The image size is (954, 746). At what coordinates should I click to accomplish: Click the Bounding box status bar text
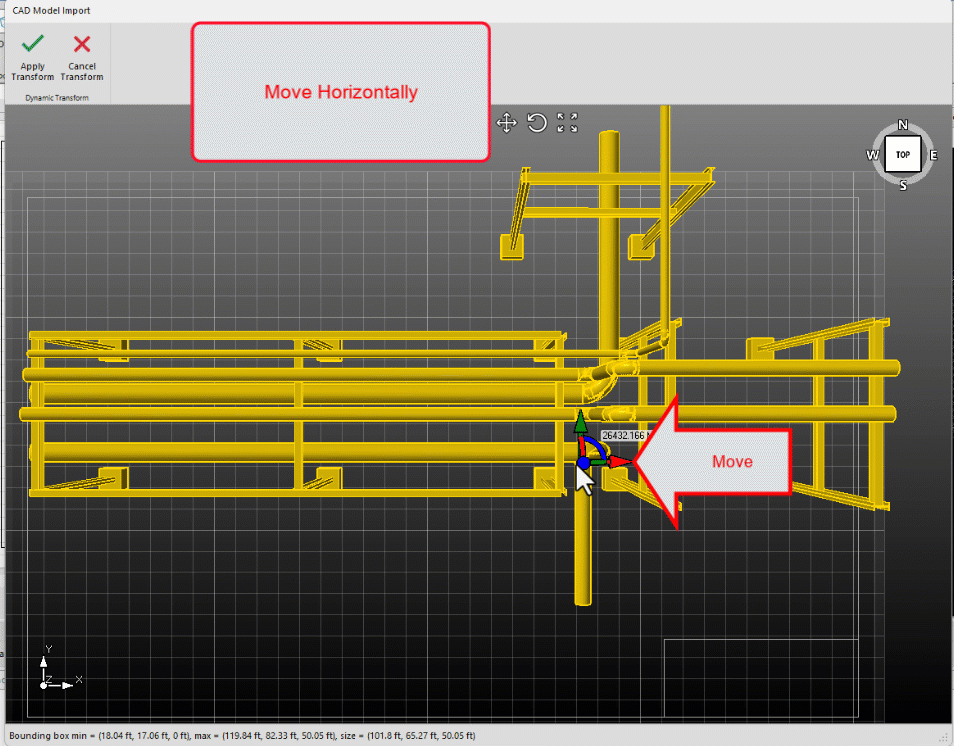coord(241,736)
